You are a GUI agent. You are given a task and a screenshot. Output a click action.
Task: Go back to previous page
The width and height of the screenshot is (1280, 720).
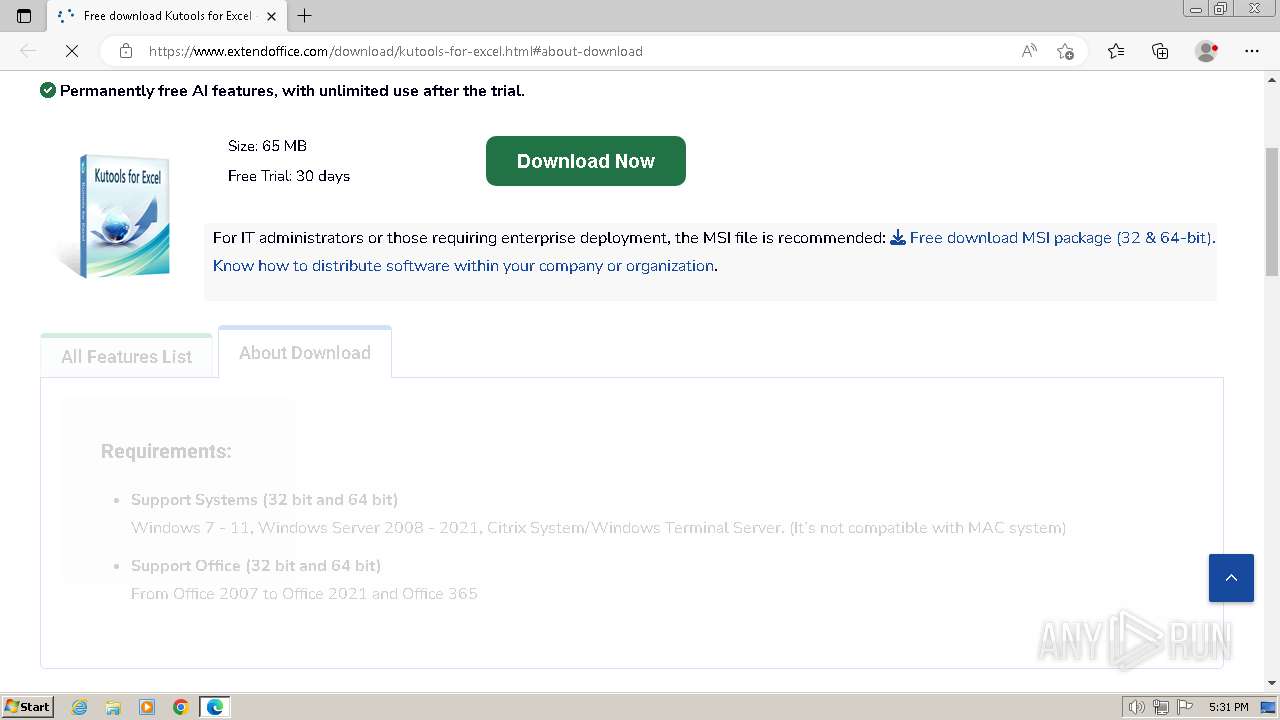(x=28, y=51)
